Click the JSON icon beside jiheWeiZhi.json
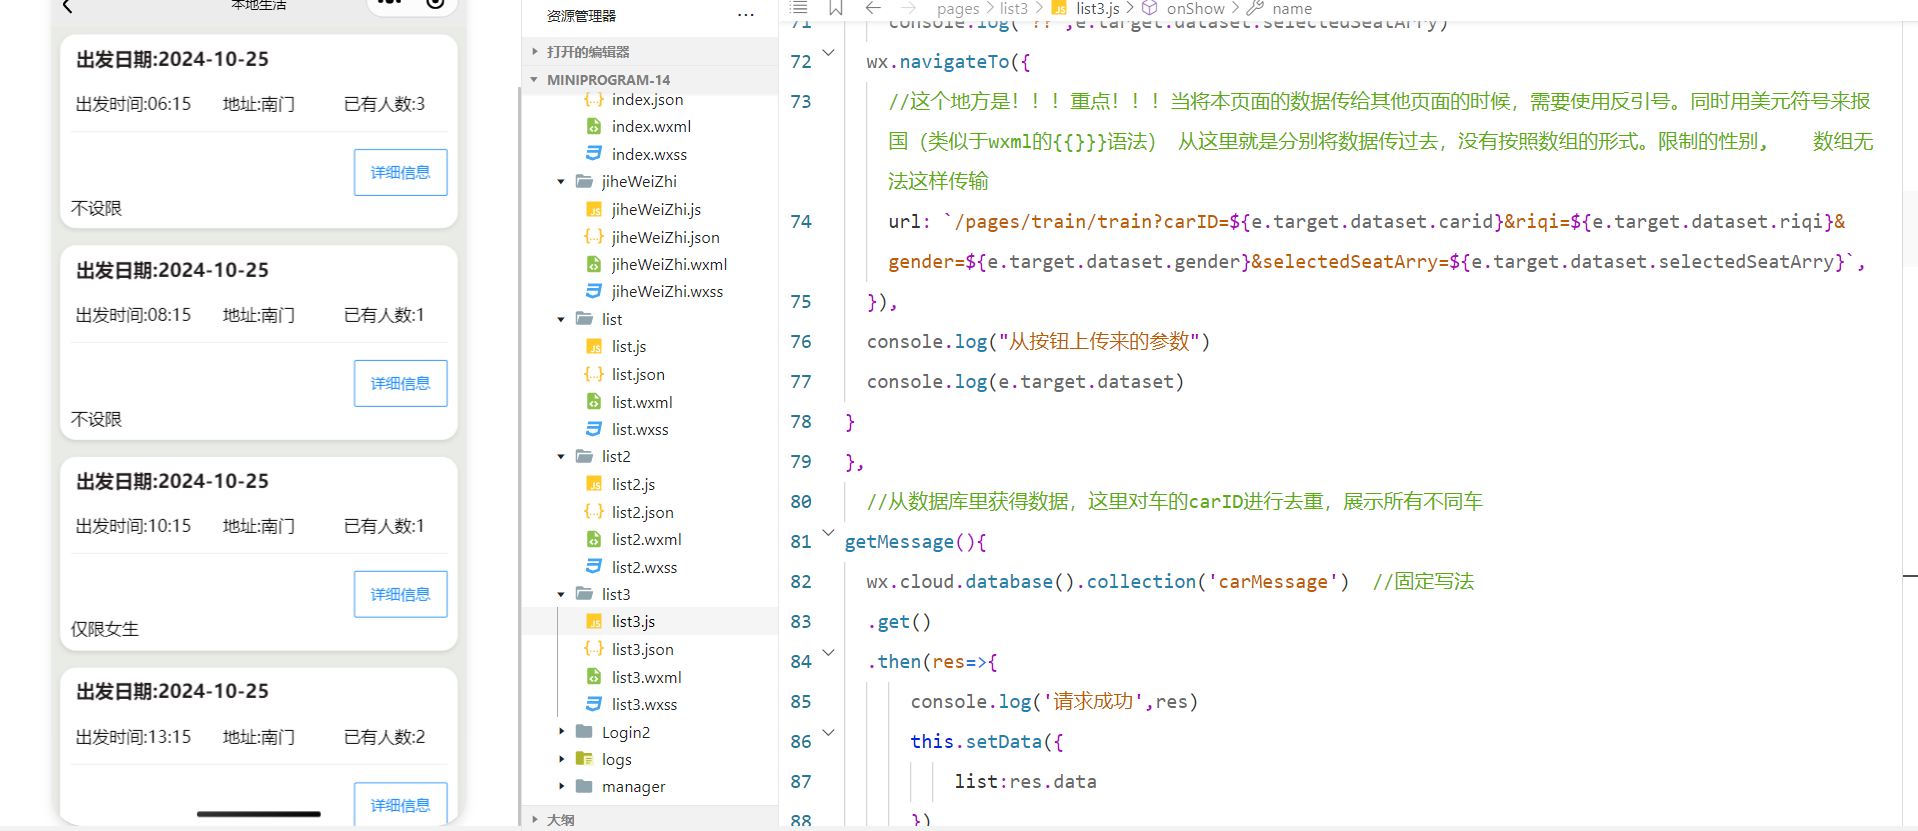 pyautogui.click(x=594, y=237)
